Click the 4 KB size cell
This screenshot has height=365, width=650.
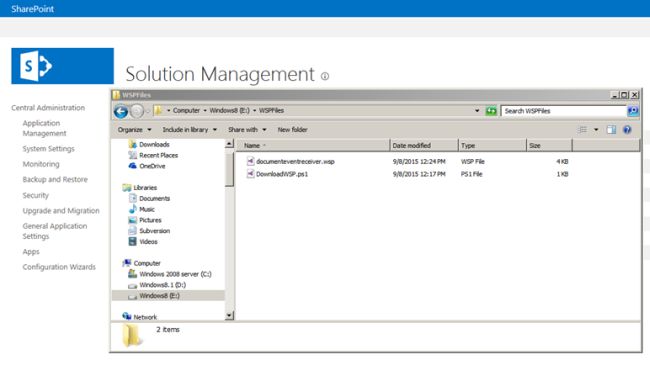(x=562, y=161)
